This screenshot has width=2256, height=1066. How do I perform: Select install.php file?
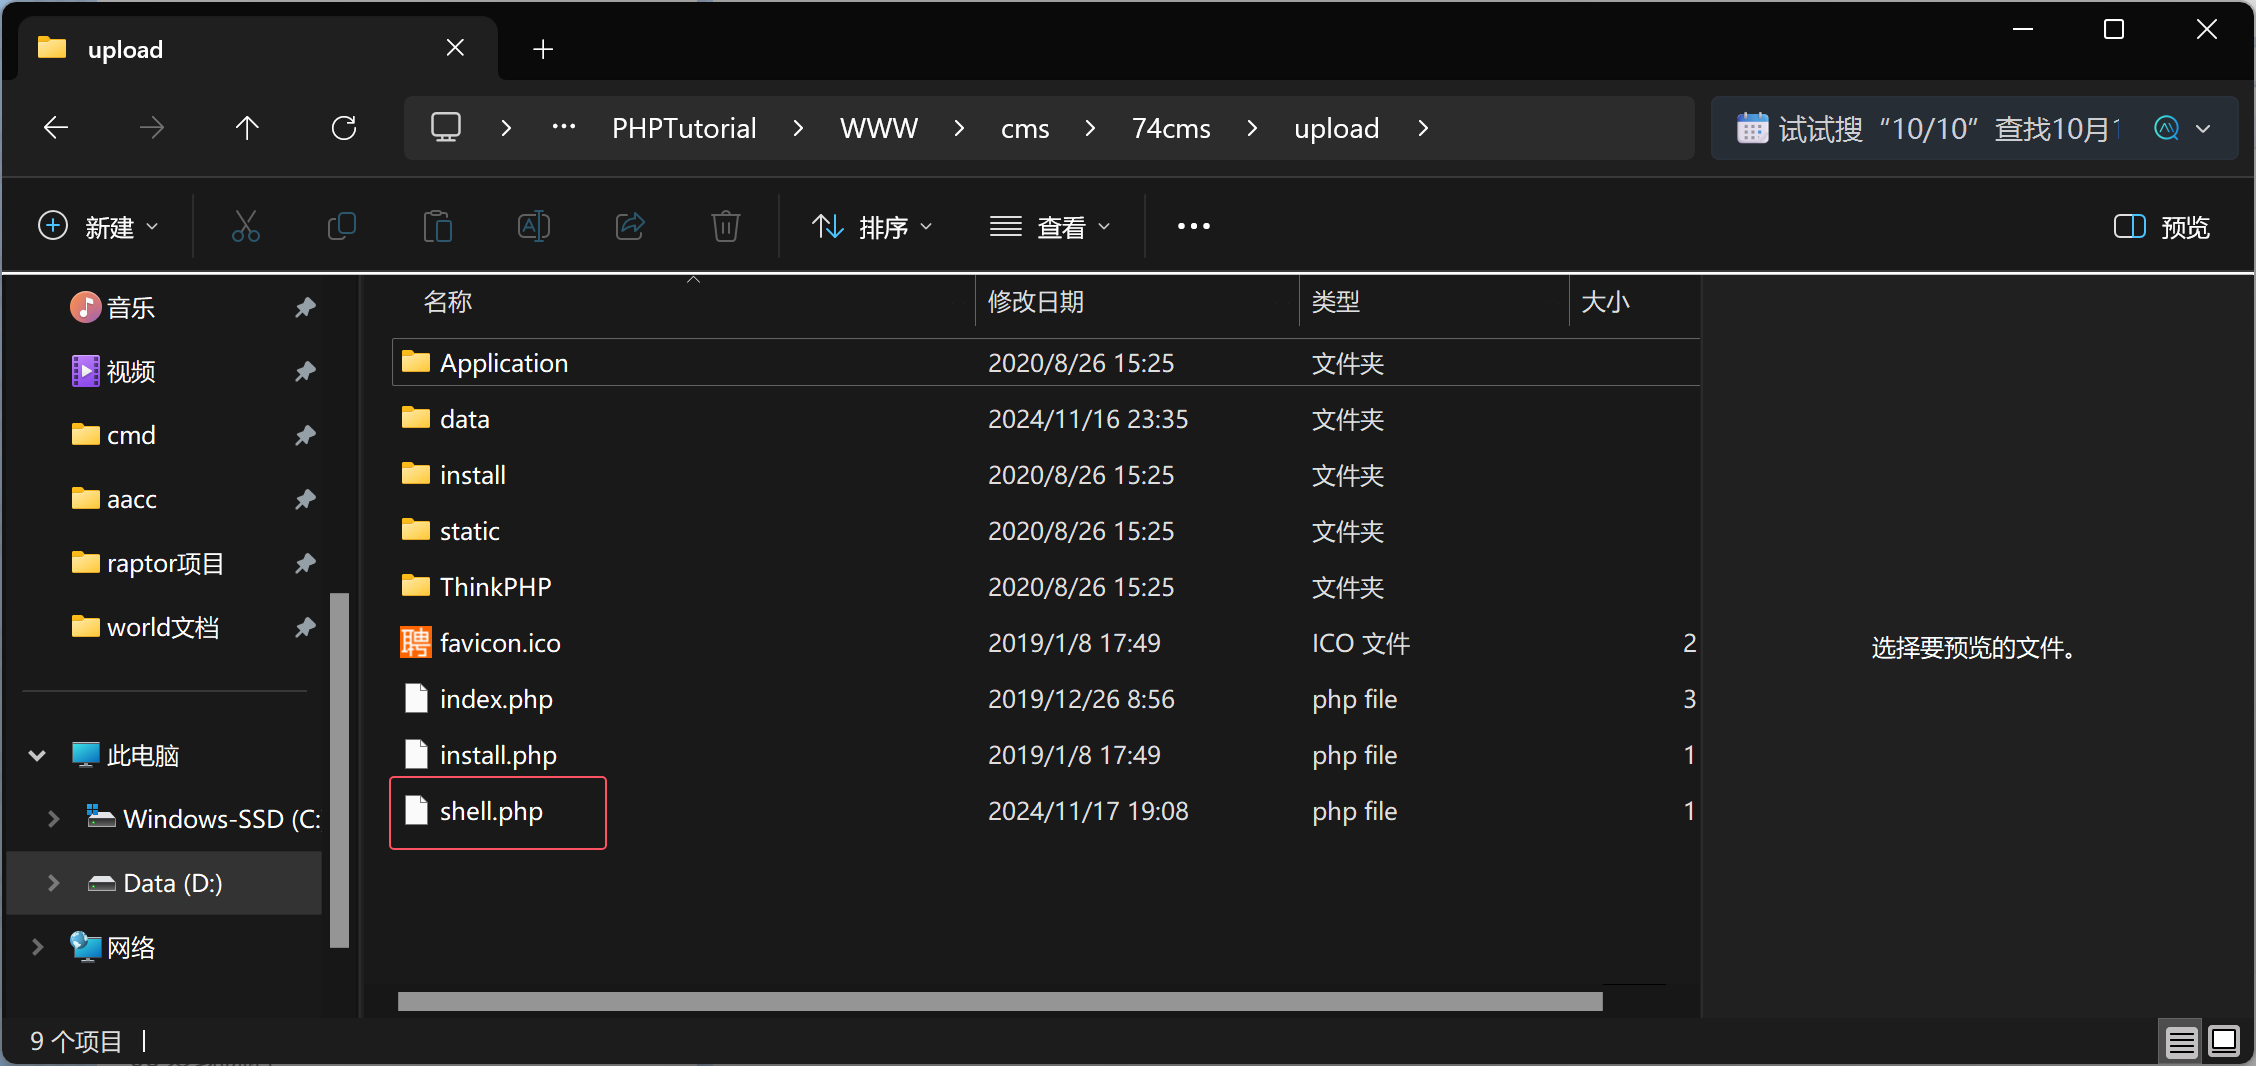click(1046, 755)
